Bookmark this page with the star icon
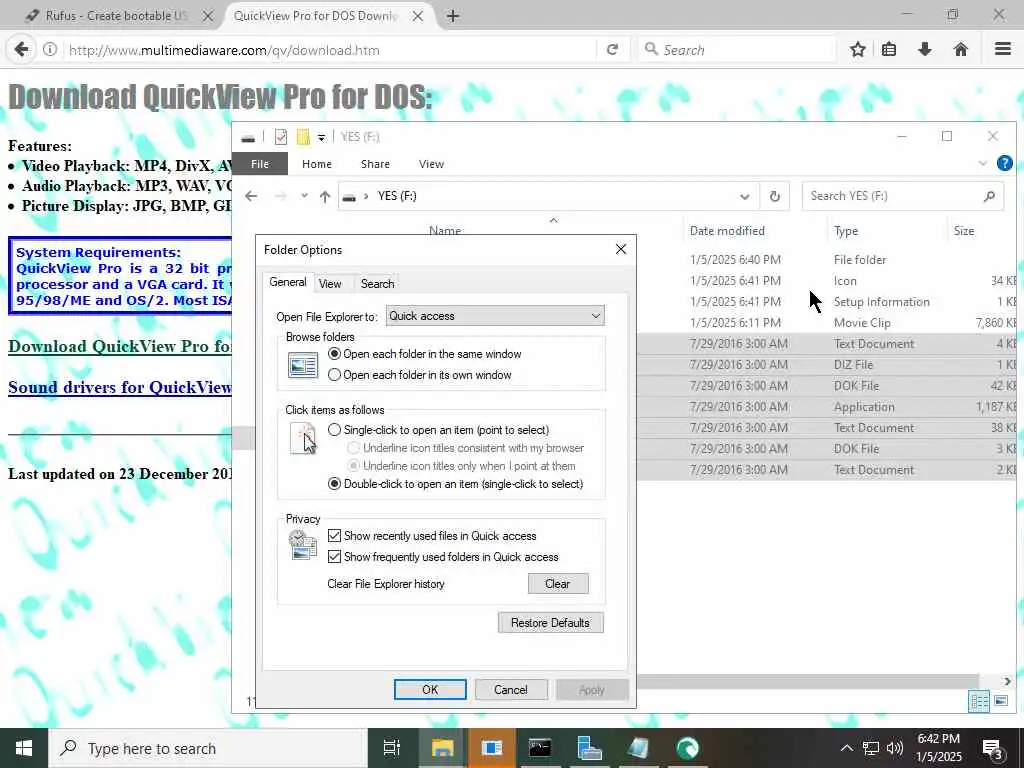 pos(857,50)
